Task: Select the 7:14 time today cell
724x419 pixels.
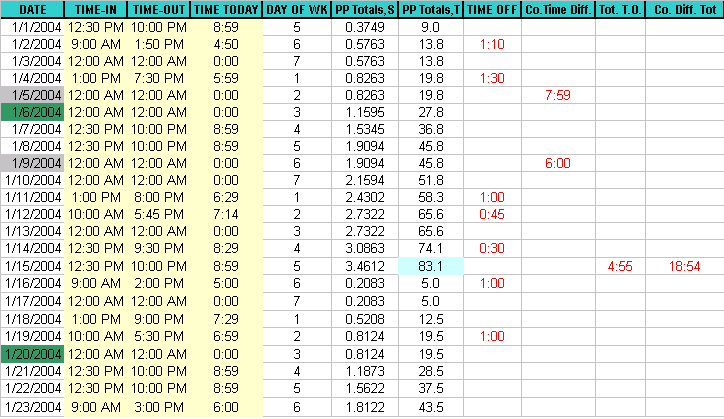Action: coord(226,214)
